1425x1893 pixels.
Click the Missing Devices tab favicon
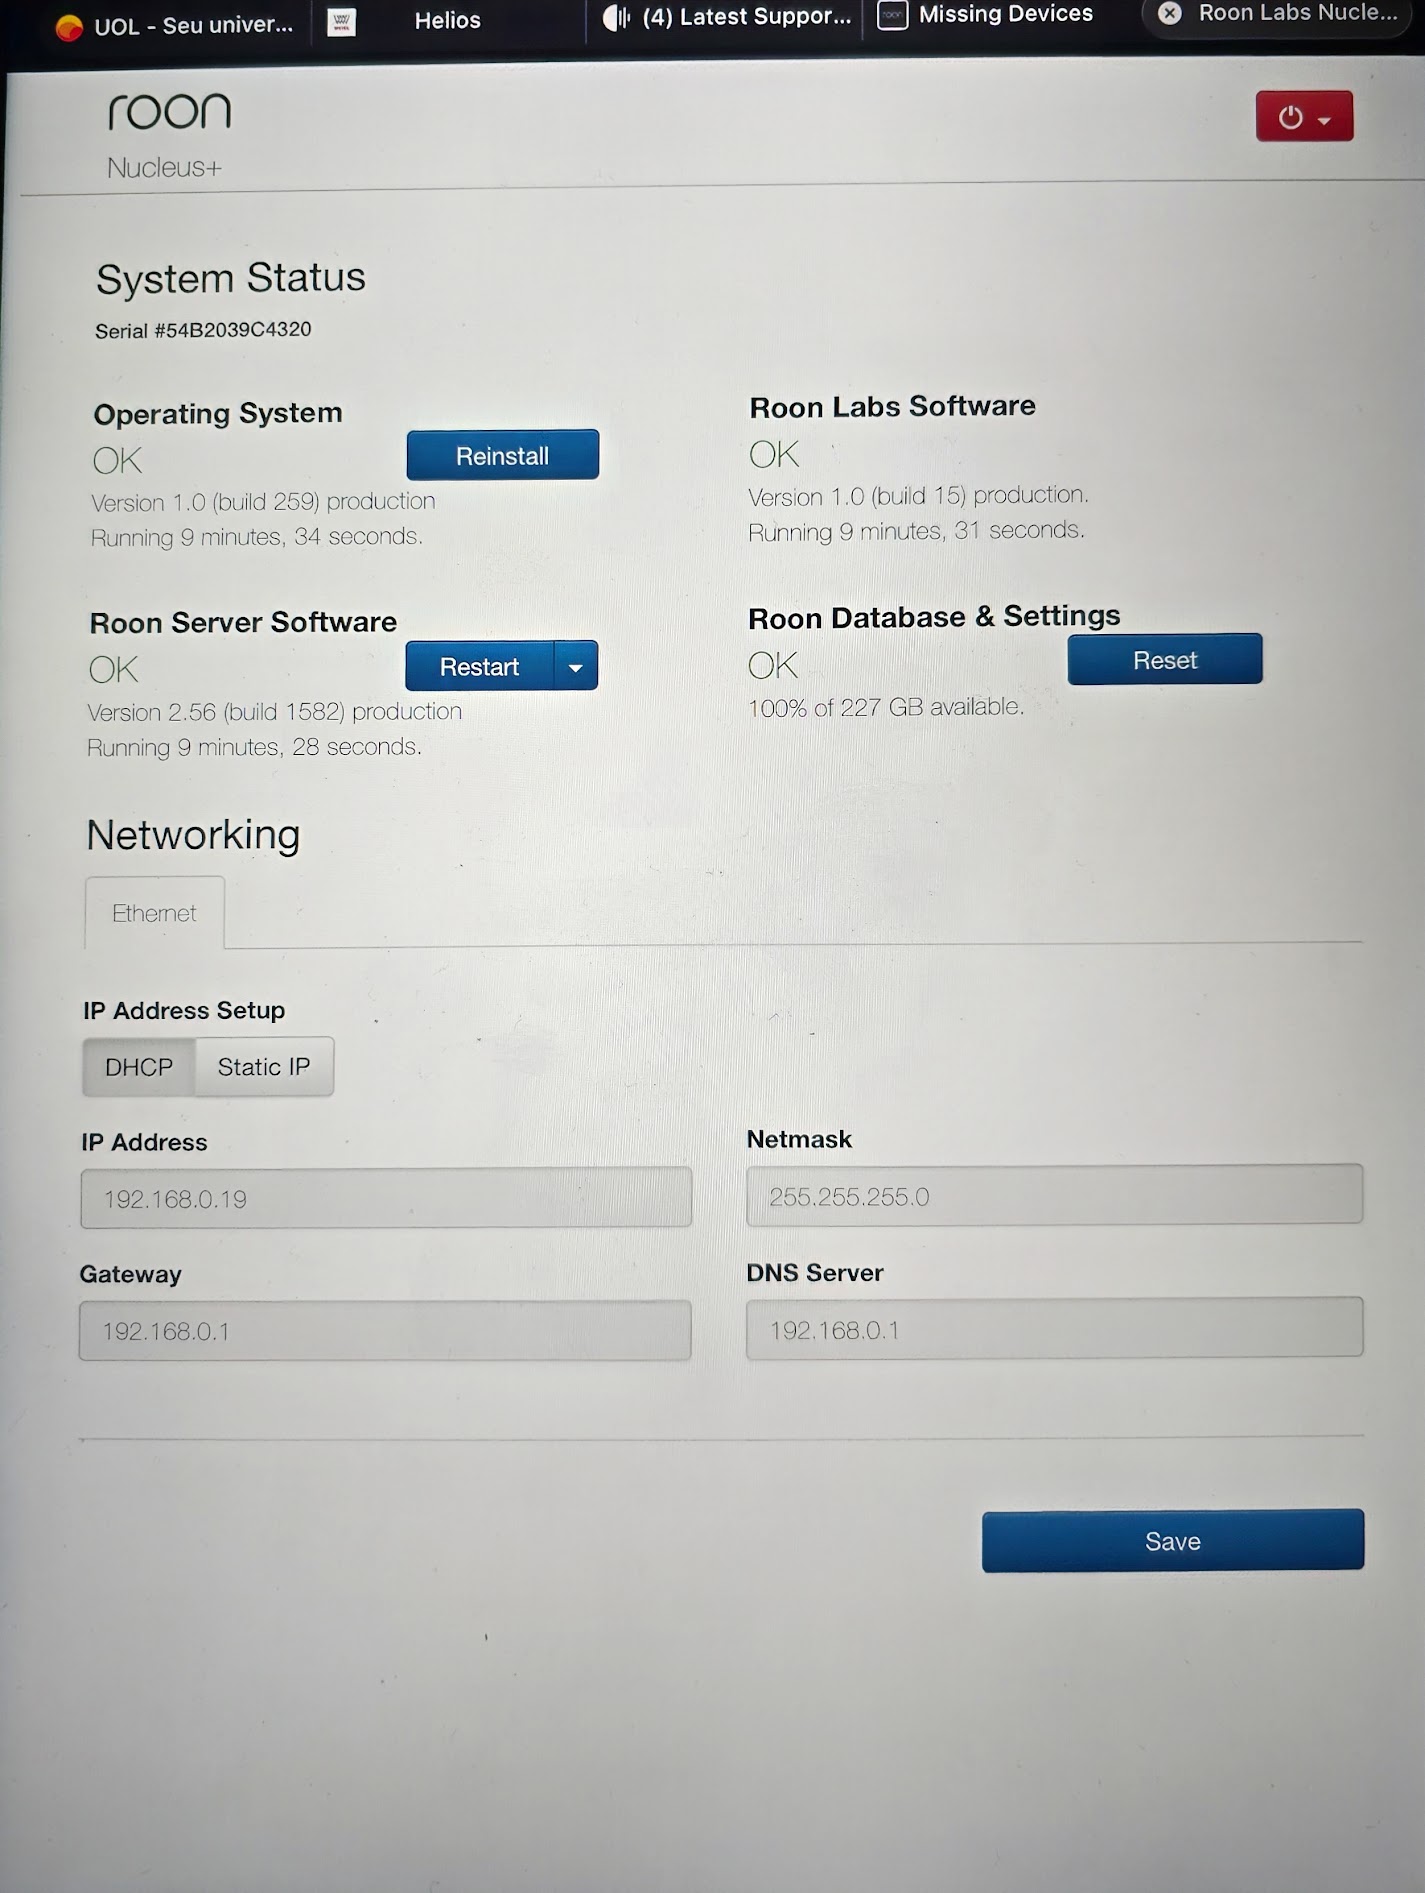[892, 15]
